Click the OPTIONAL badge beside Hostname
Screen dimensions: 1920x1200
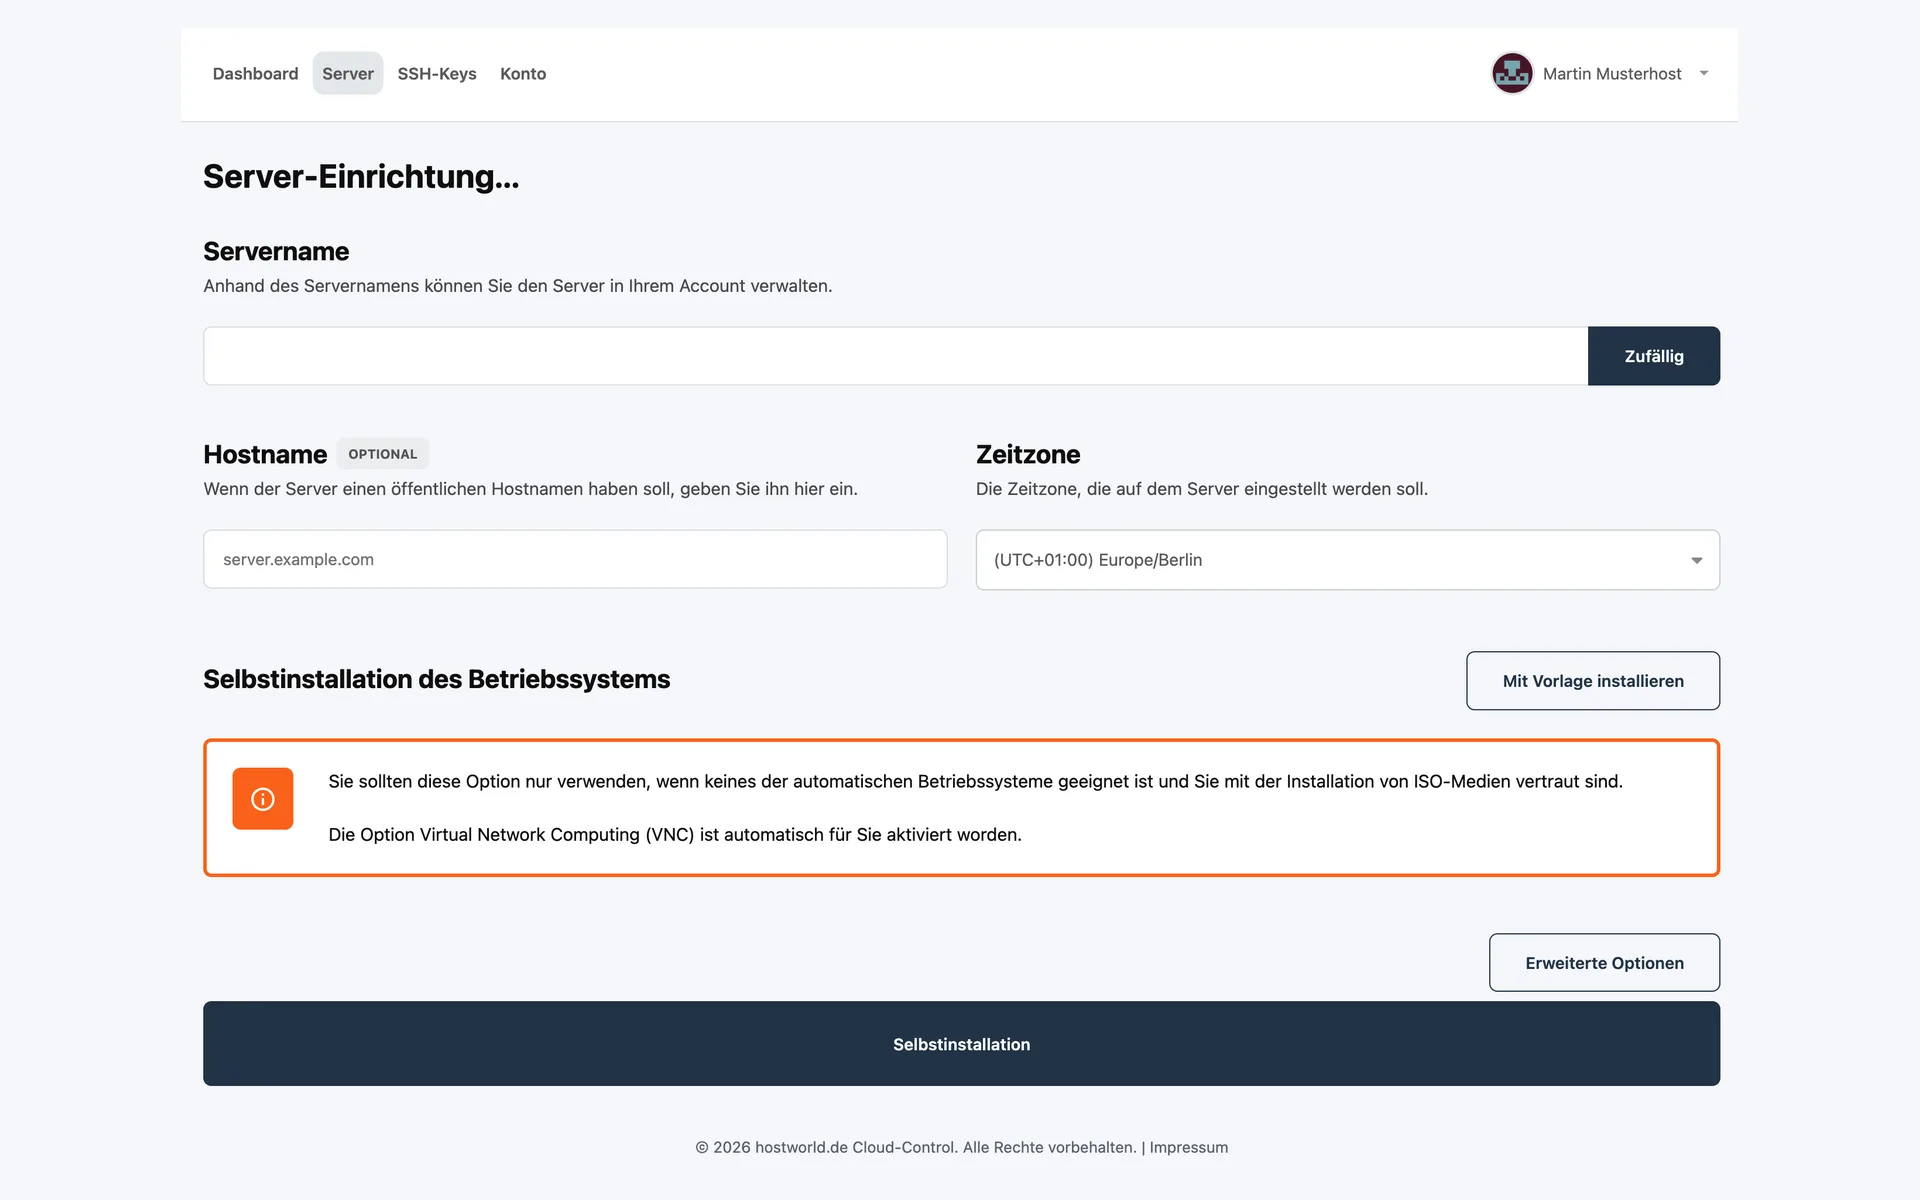click(383, 454)
